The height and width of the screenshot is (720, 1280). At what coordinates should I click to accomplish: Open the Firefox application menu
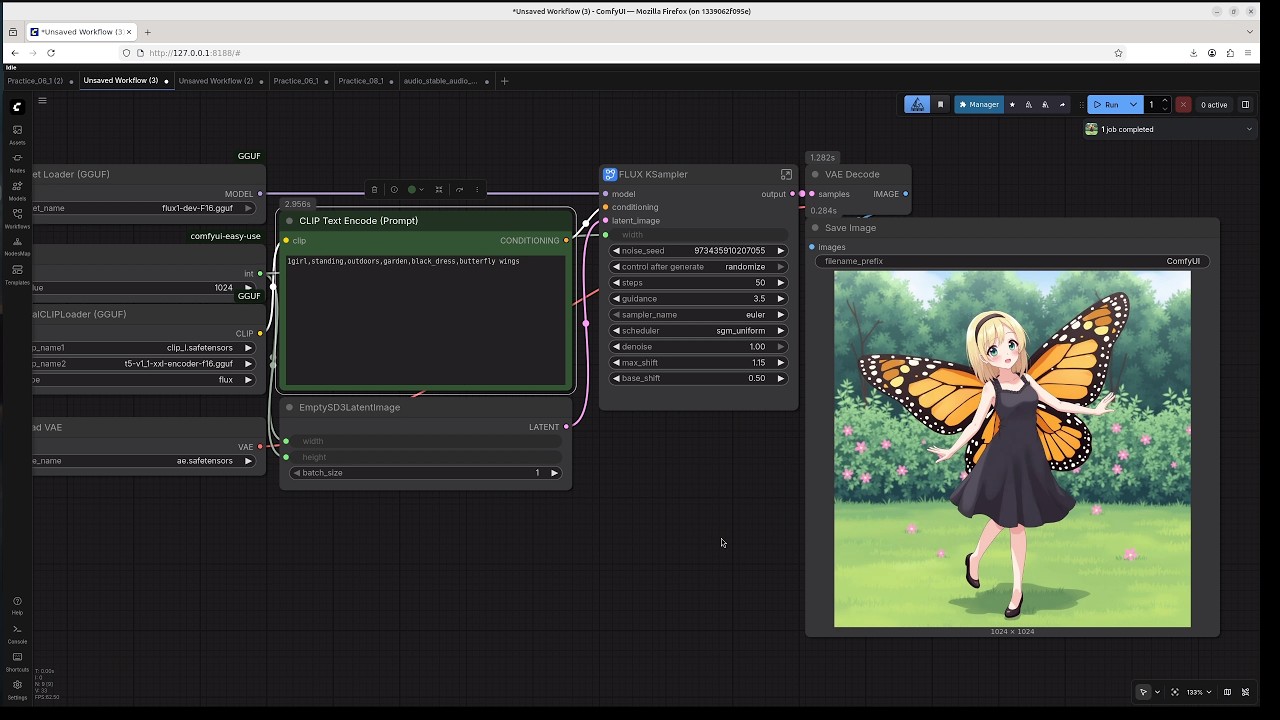[1248, 53]
